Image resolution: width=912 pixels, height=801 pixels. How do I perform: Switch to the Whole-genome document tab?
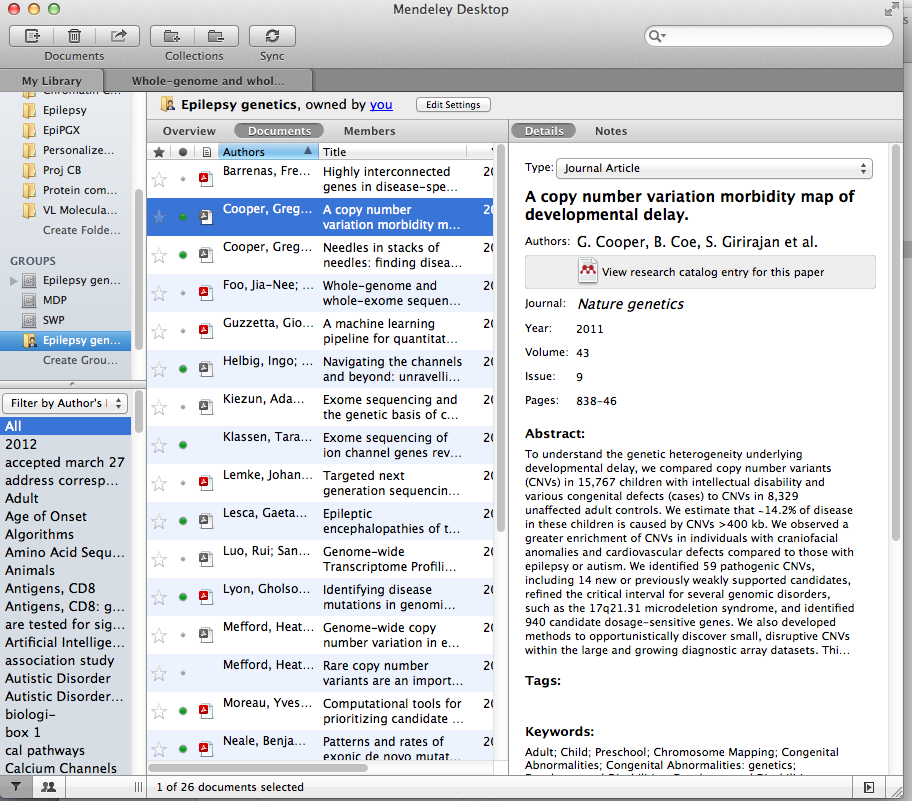(208, 81)
